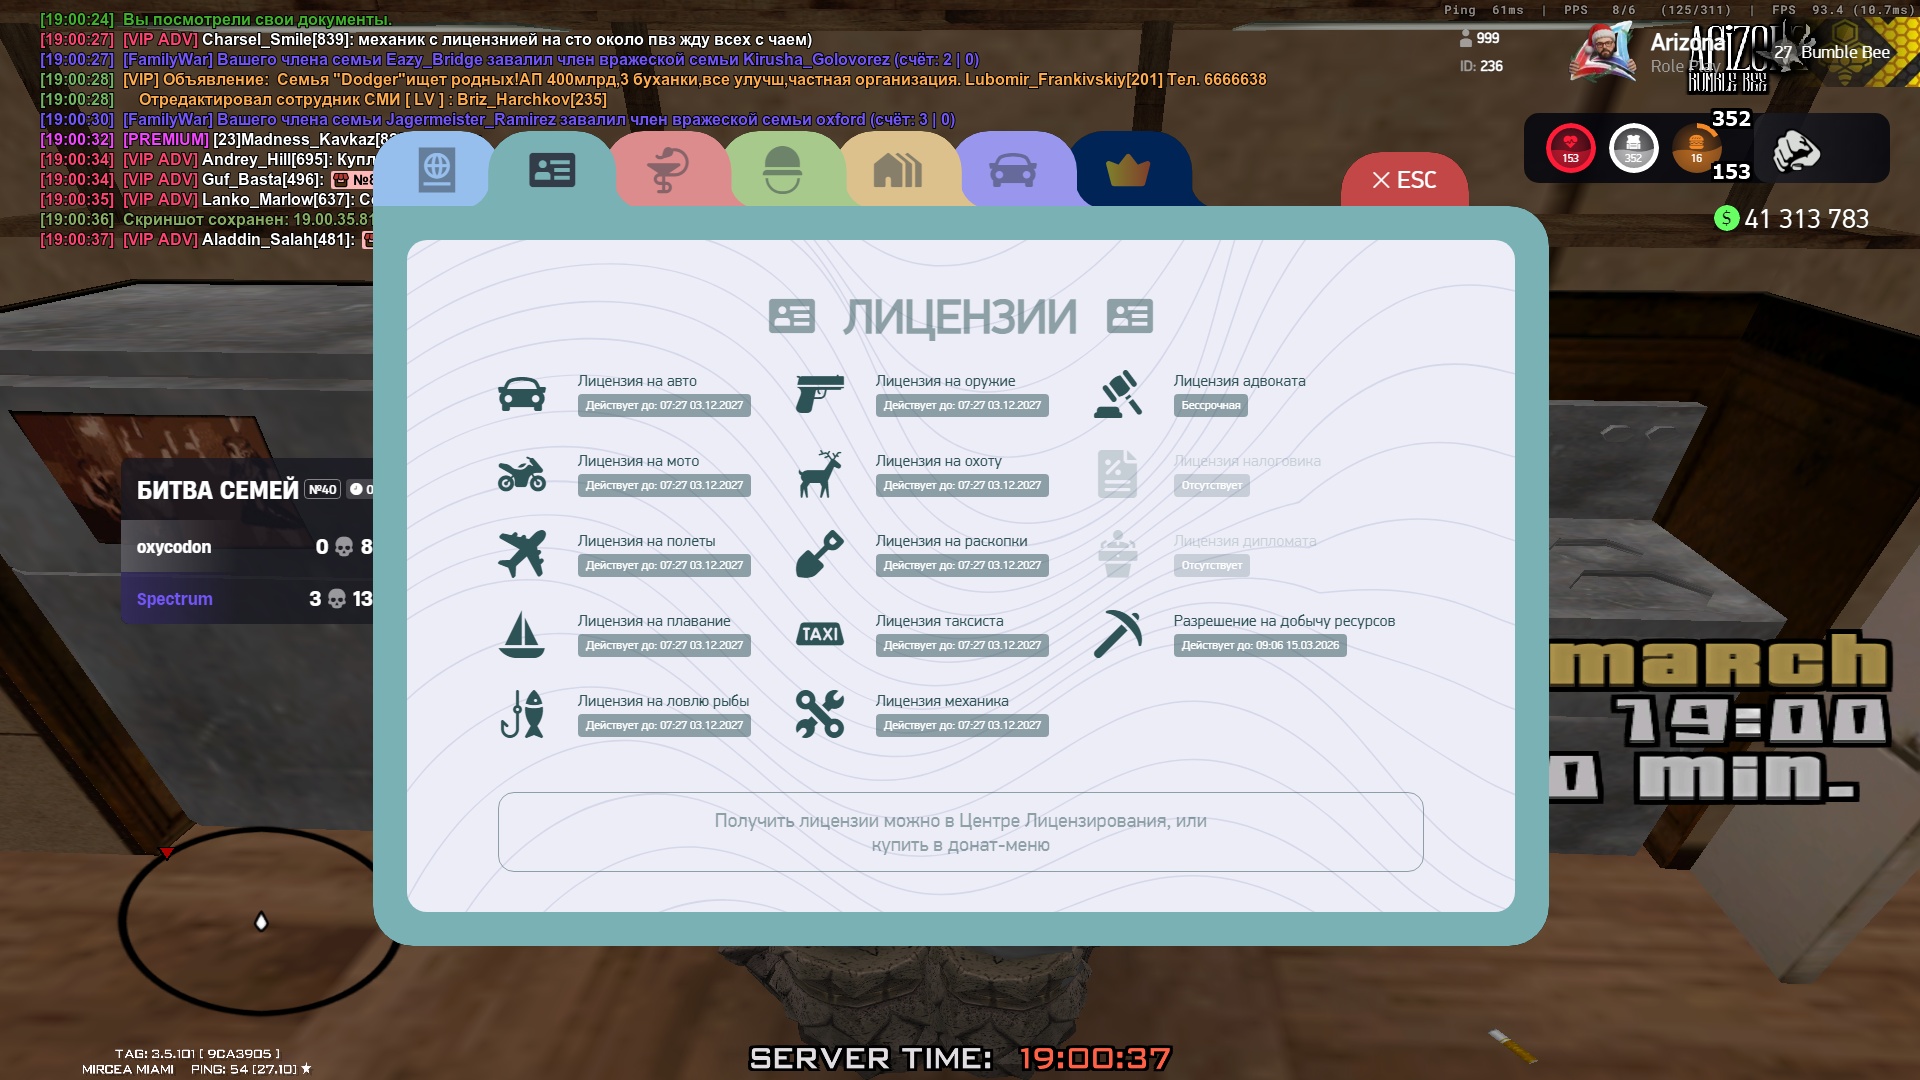Screen dimensions: 1920x1080
Task: Open the houses property tab
Action: coord(897,170)
